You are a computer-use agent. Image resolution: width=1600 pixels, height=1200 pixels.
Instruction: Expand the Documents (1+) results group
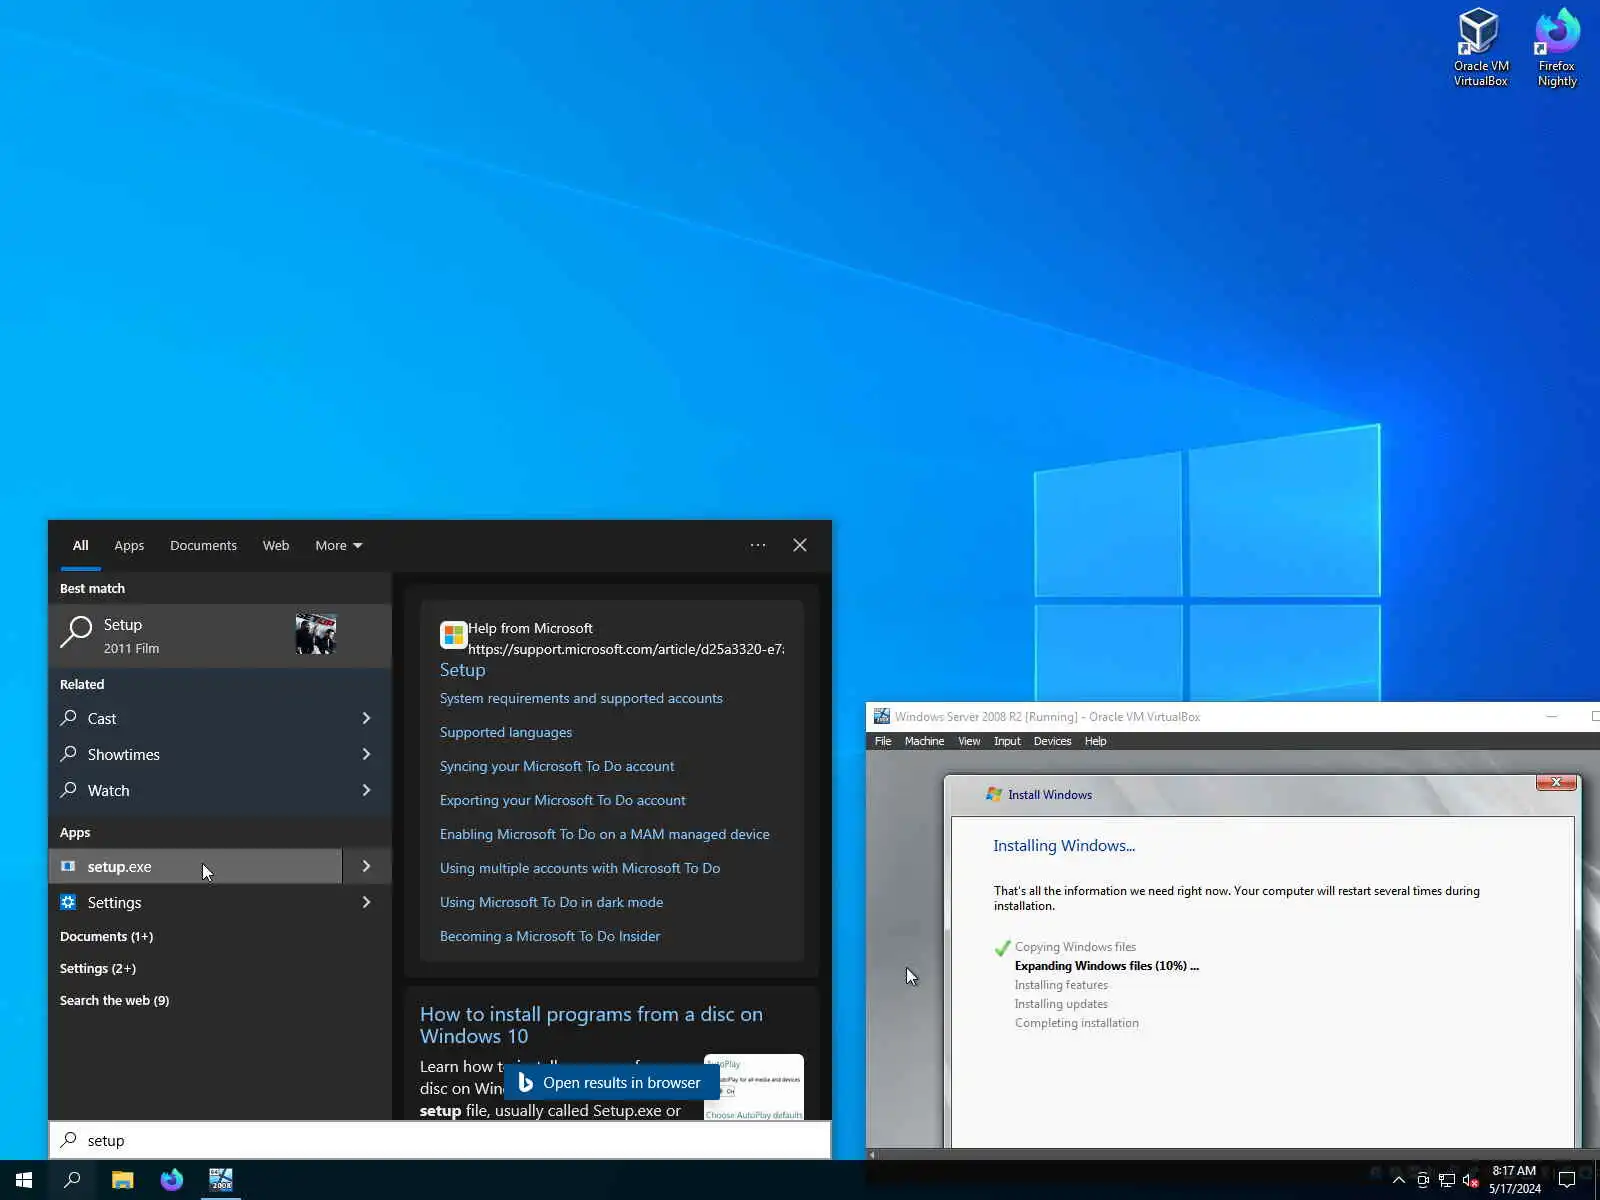point(106,936)
